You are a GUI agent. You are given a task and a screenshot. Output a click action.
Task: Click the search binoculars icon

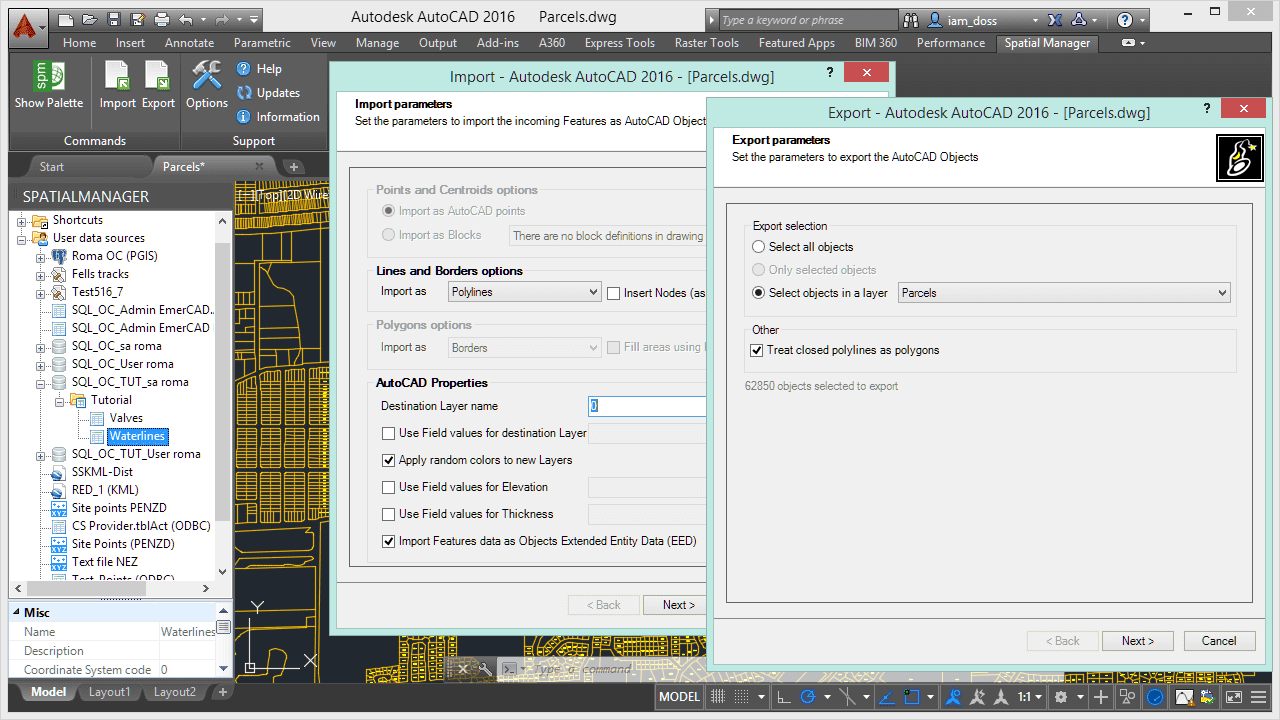(x=911, y=20)
